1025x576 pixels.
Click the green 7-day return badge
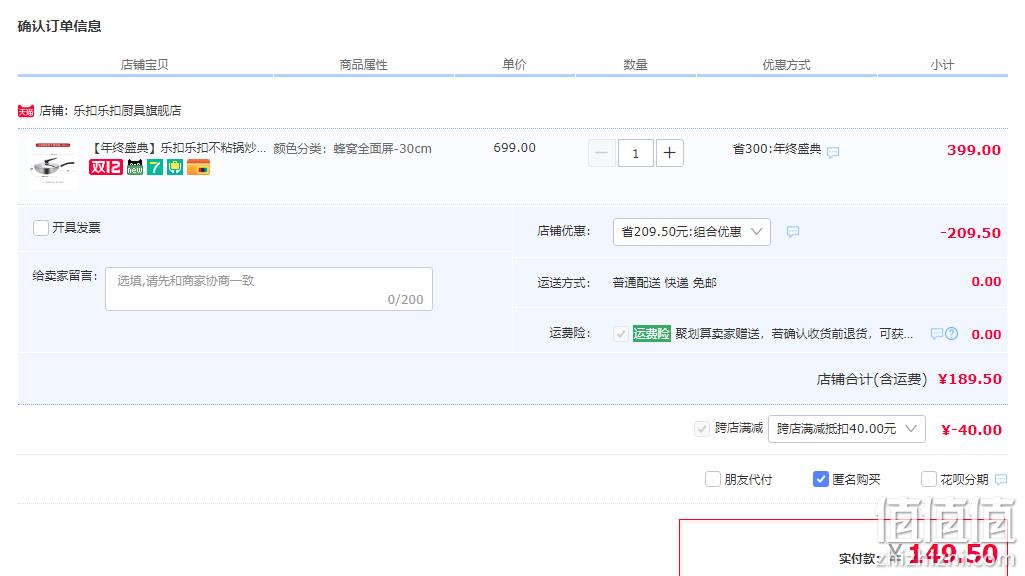(154, 167)
